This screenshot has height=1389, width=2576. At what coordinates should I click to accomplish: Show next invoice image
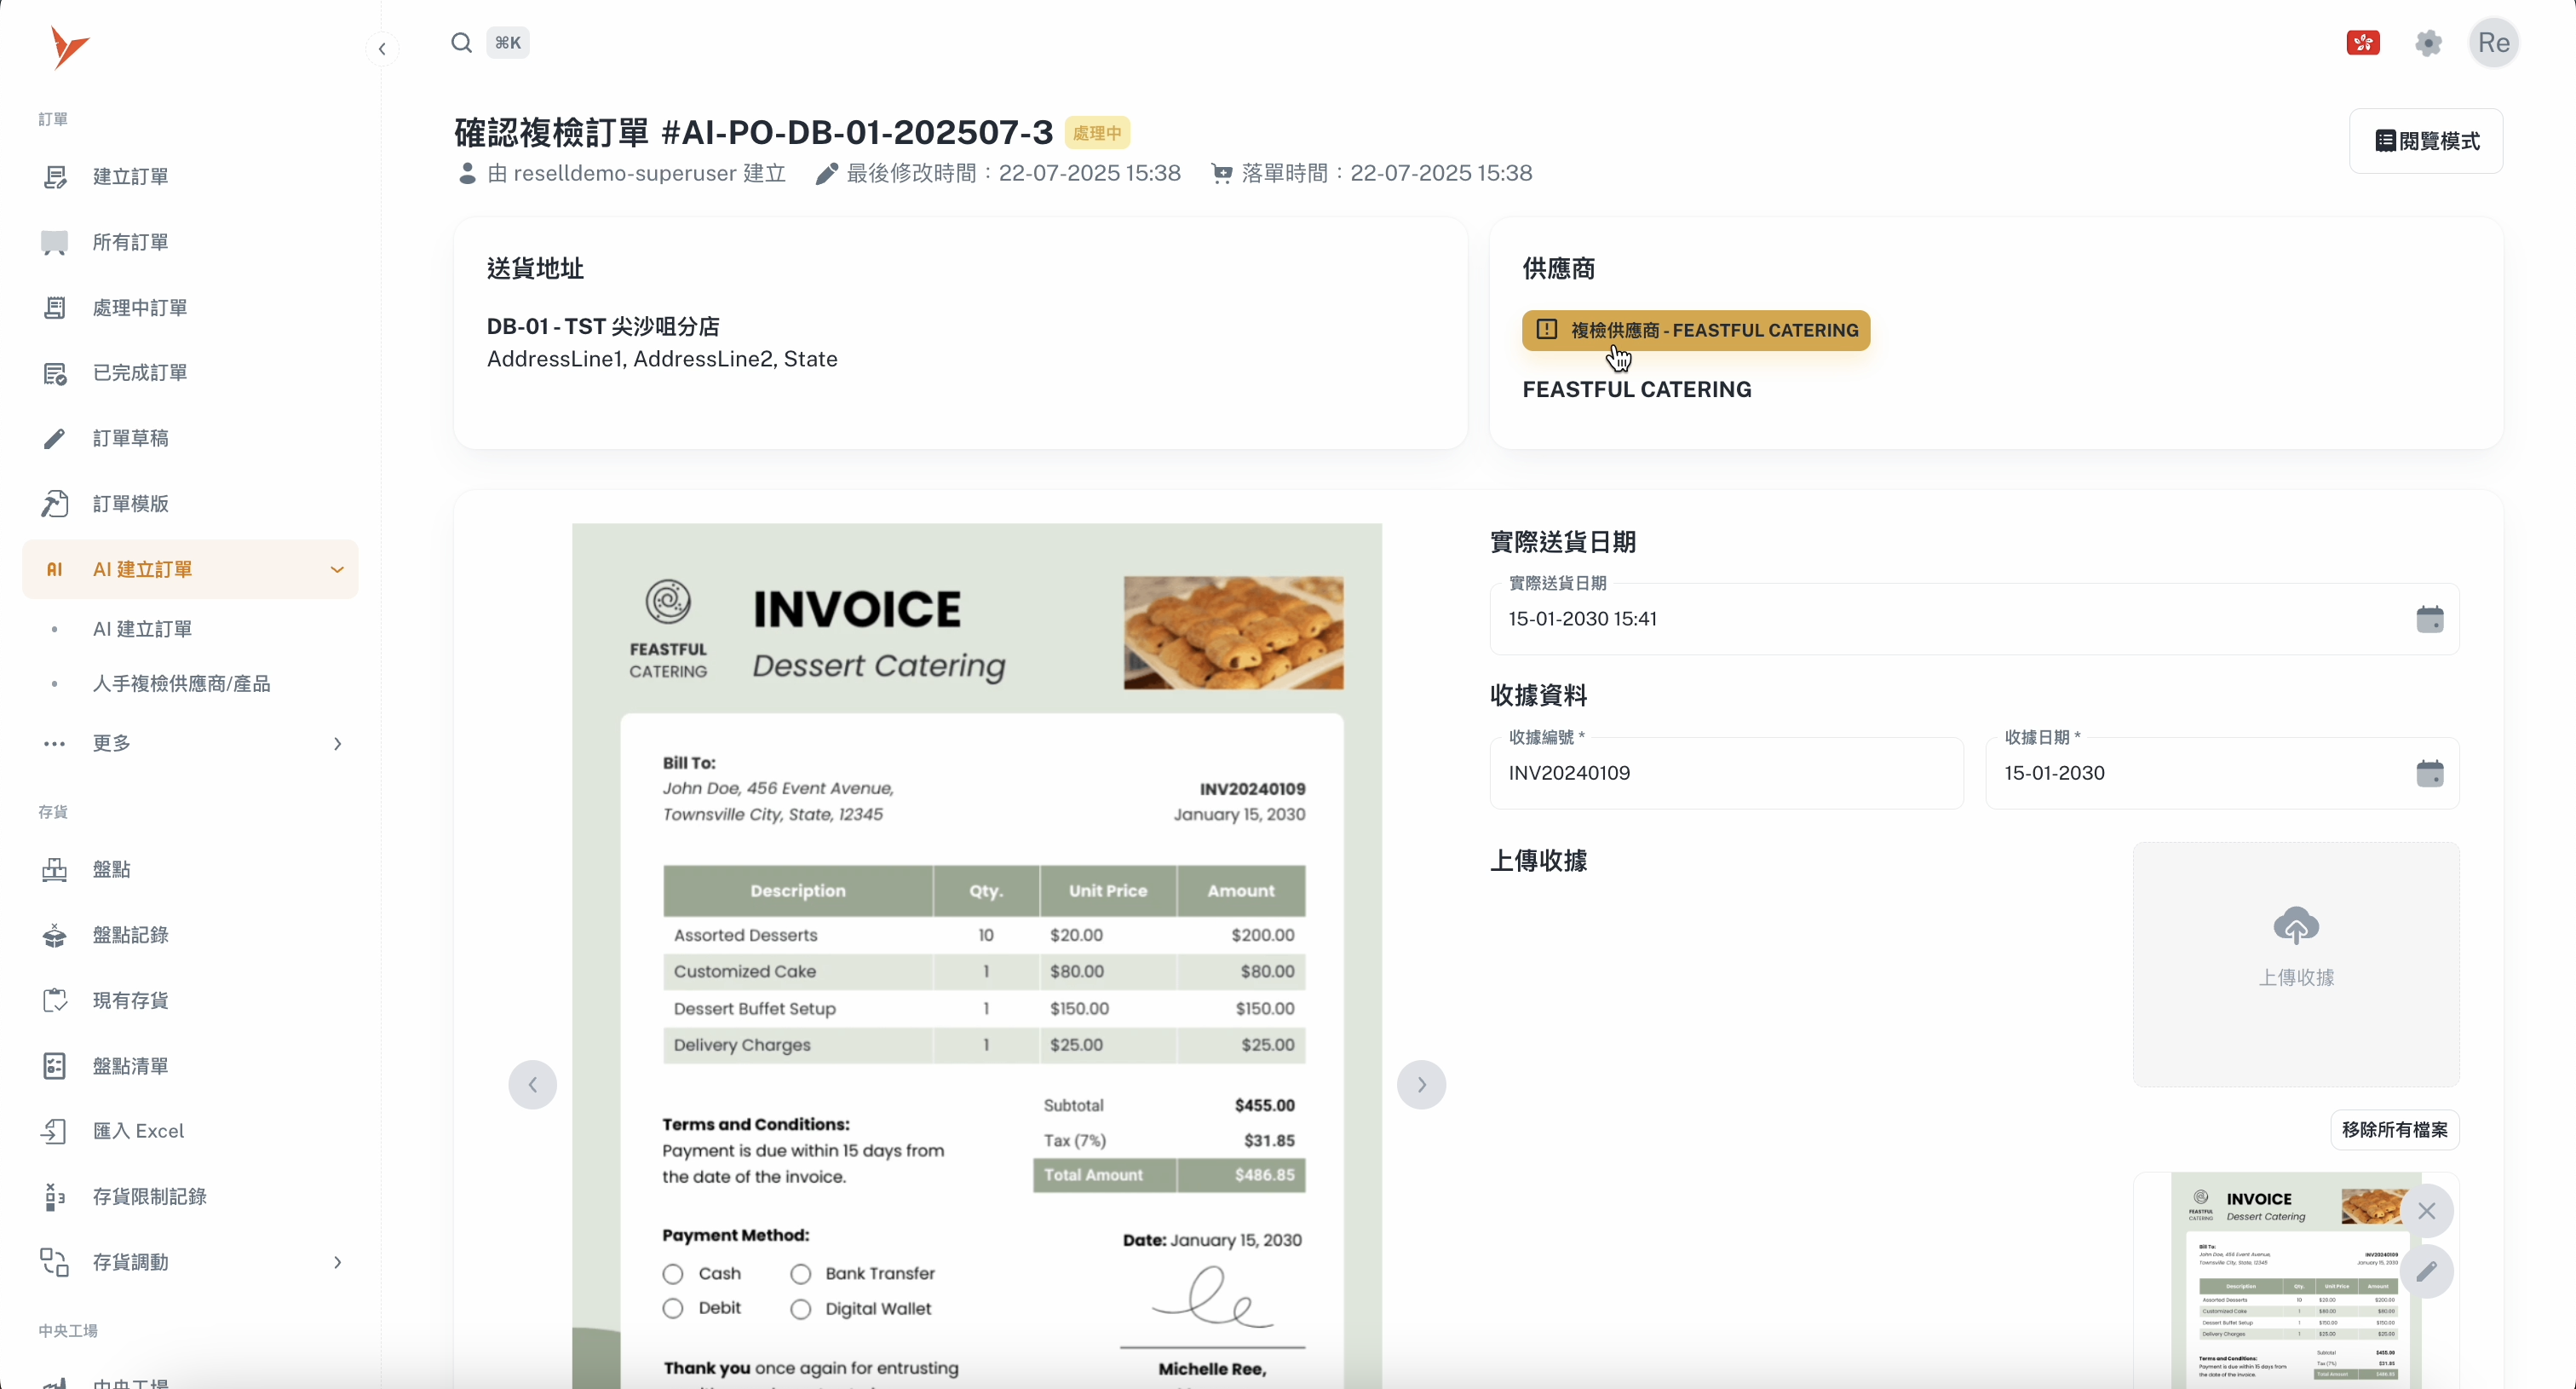[1421, 1085]
